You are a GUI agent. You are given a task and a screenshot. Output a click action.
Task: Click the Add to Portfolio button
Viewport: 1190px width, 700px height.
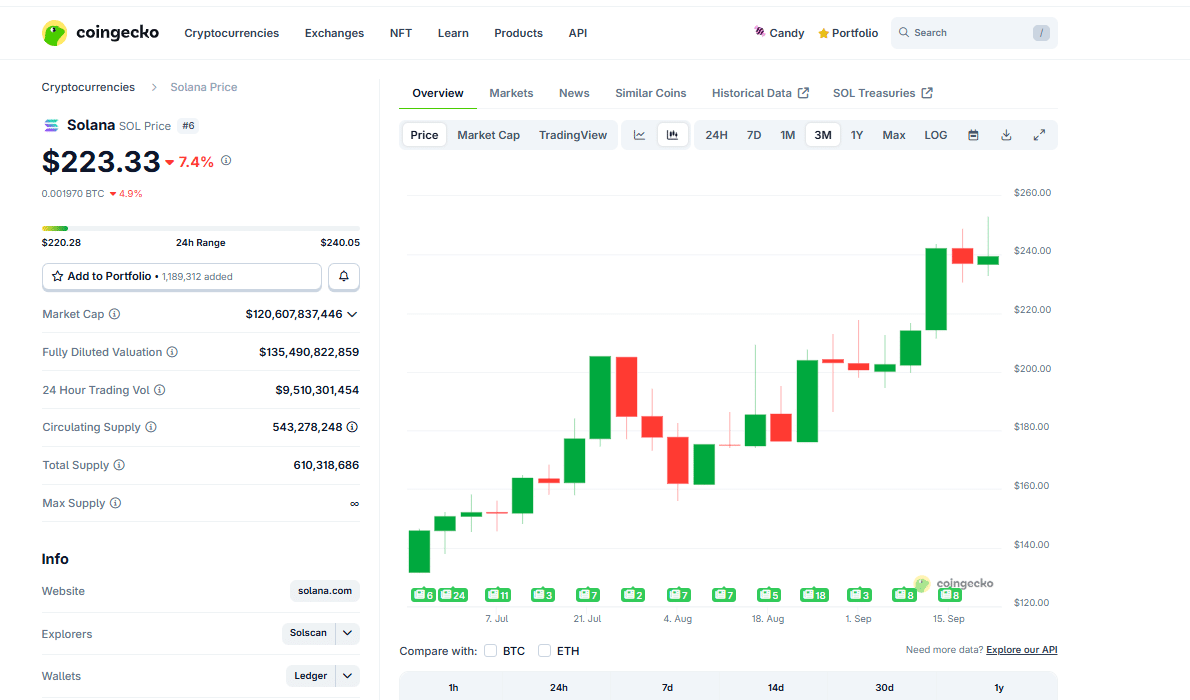(x=181, y=276)
